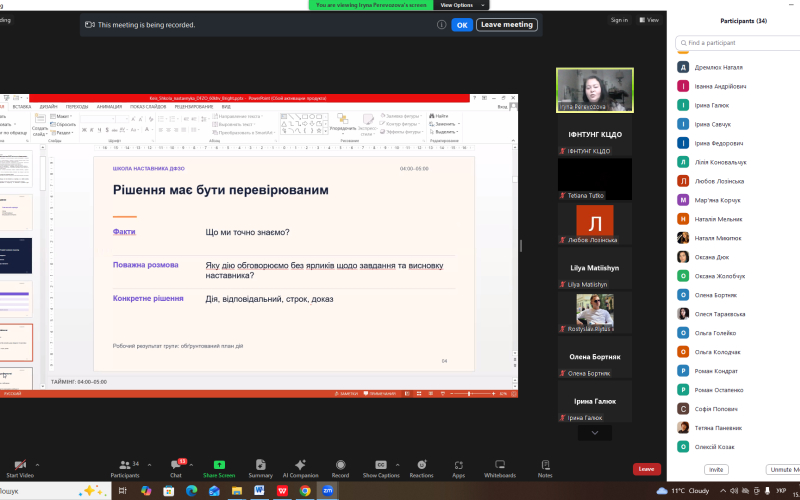Click the Zoom icon on the taskbar
Viewport: 800px width, 500px height.
(328, 491)
